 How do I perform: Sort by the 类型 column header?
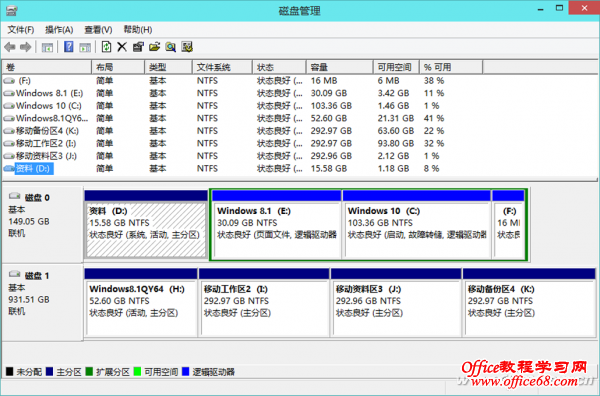pyautogui.click(x=168, y=67)
